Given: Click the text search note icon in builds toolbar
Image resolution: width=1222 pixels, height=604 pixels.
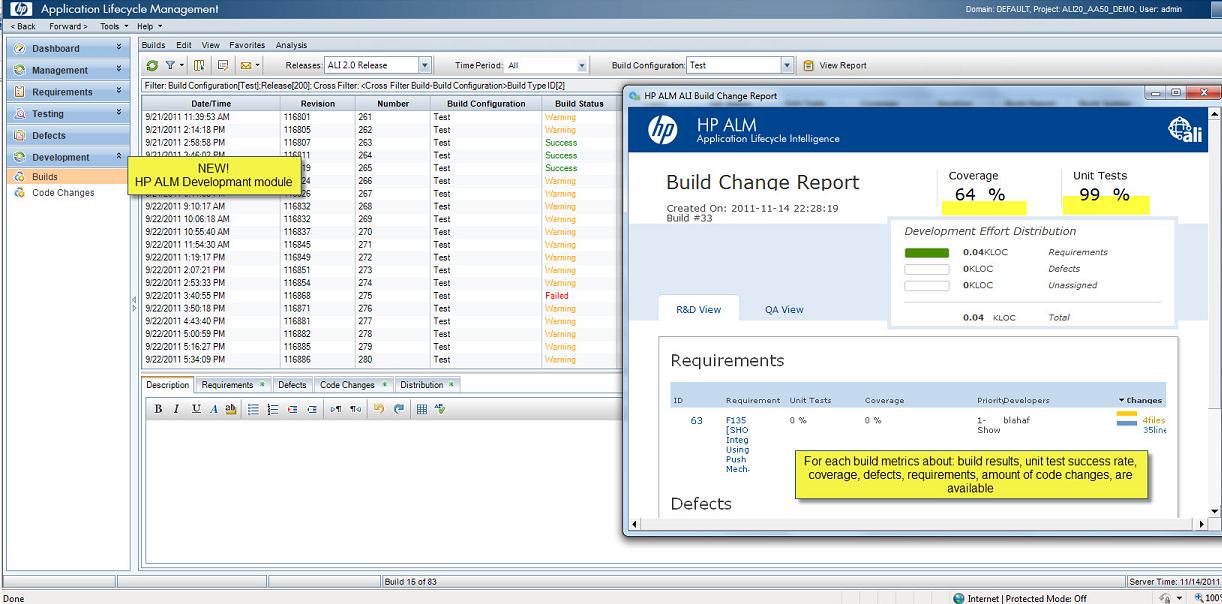Looking at the screenshot, I should click(222, 65).
